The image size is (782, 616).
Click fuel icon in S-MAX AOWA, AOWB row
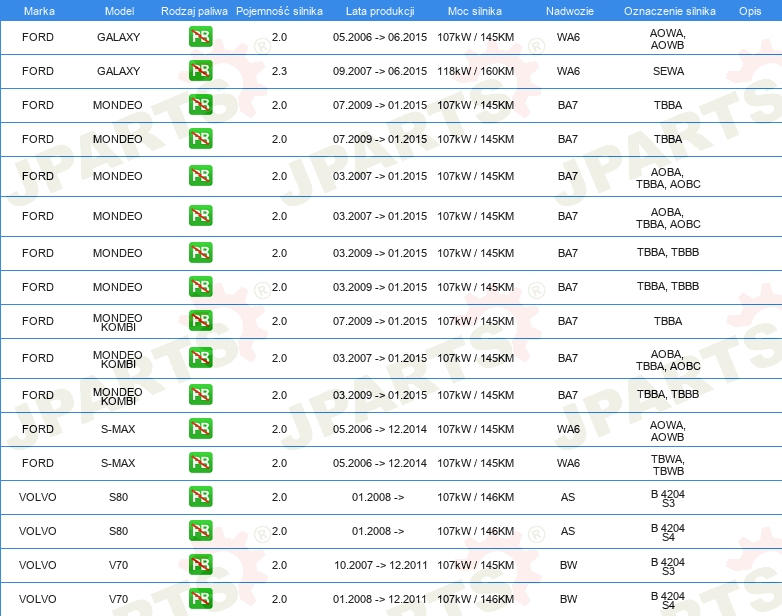(200, 428)
